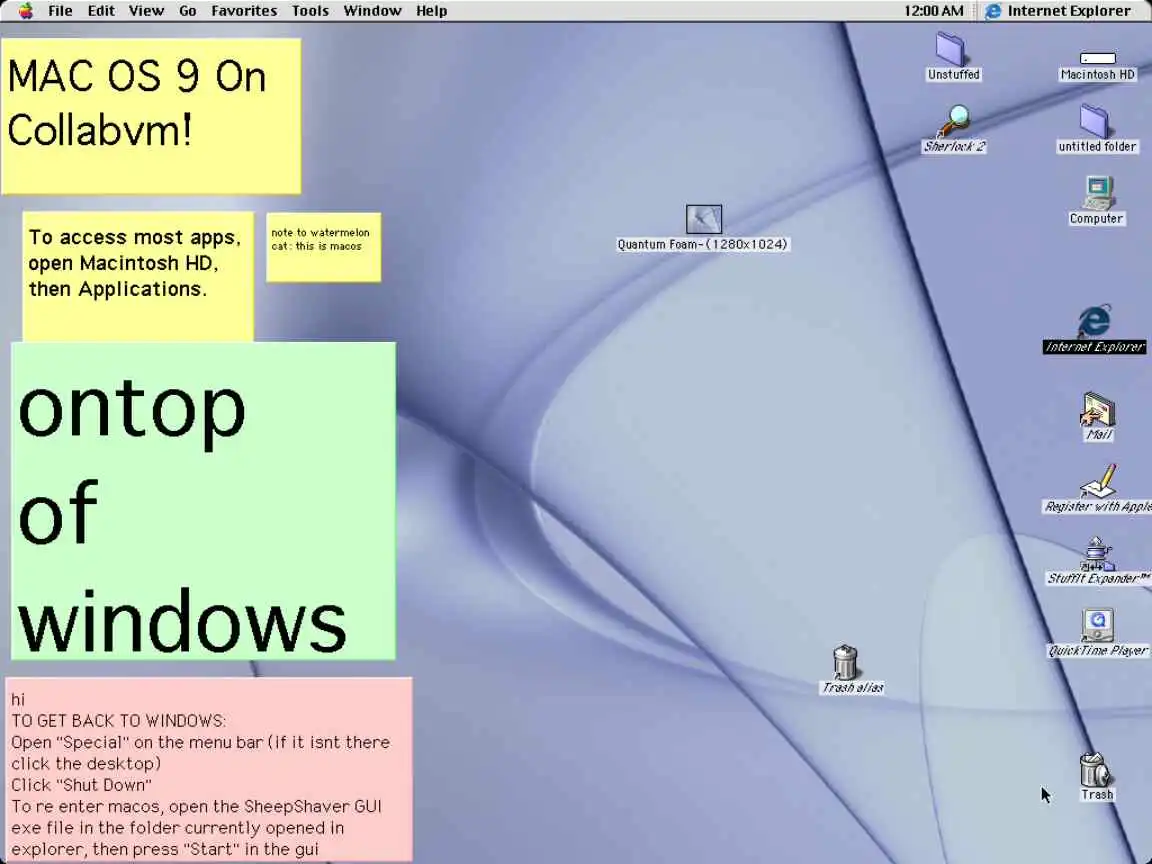
Task: Click the pink 'TO GET BACK TO WINDOWS' note
Action: click(209, 769)
